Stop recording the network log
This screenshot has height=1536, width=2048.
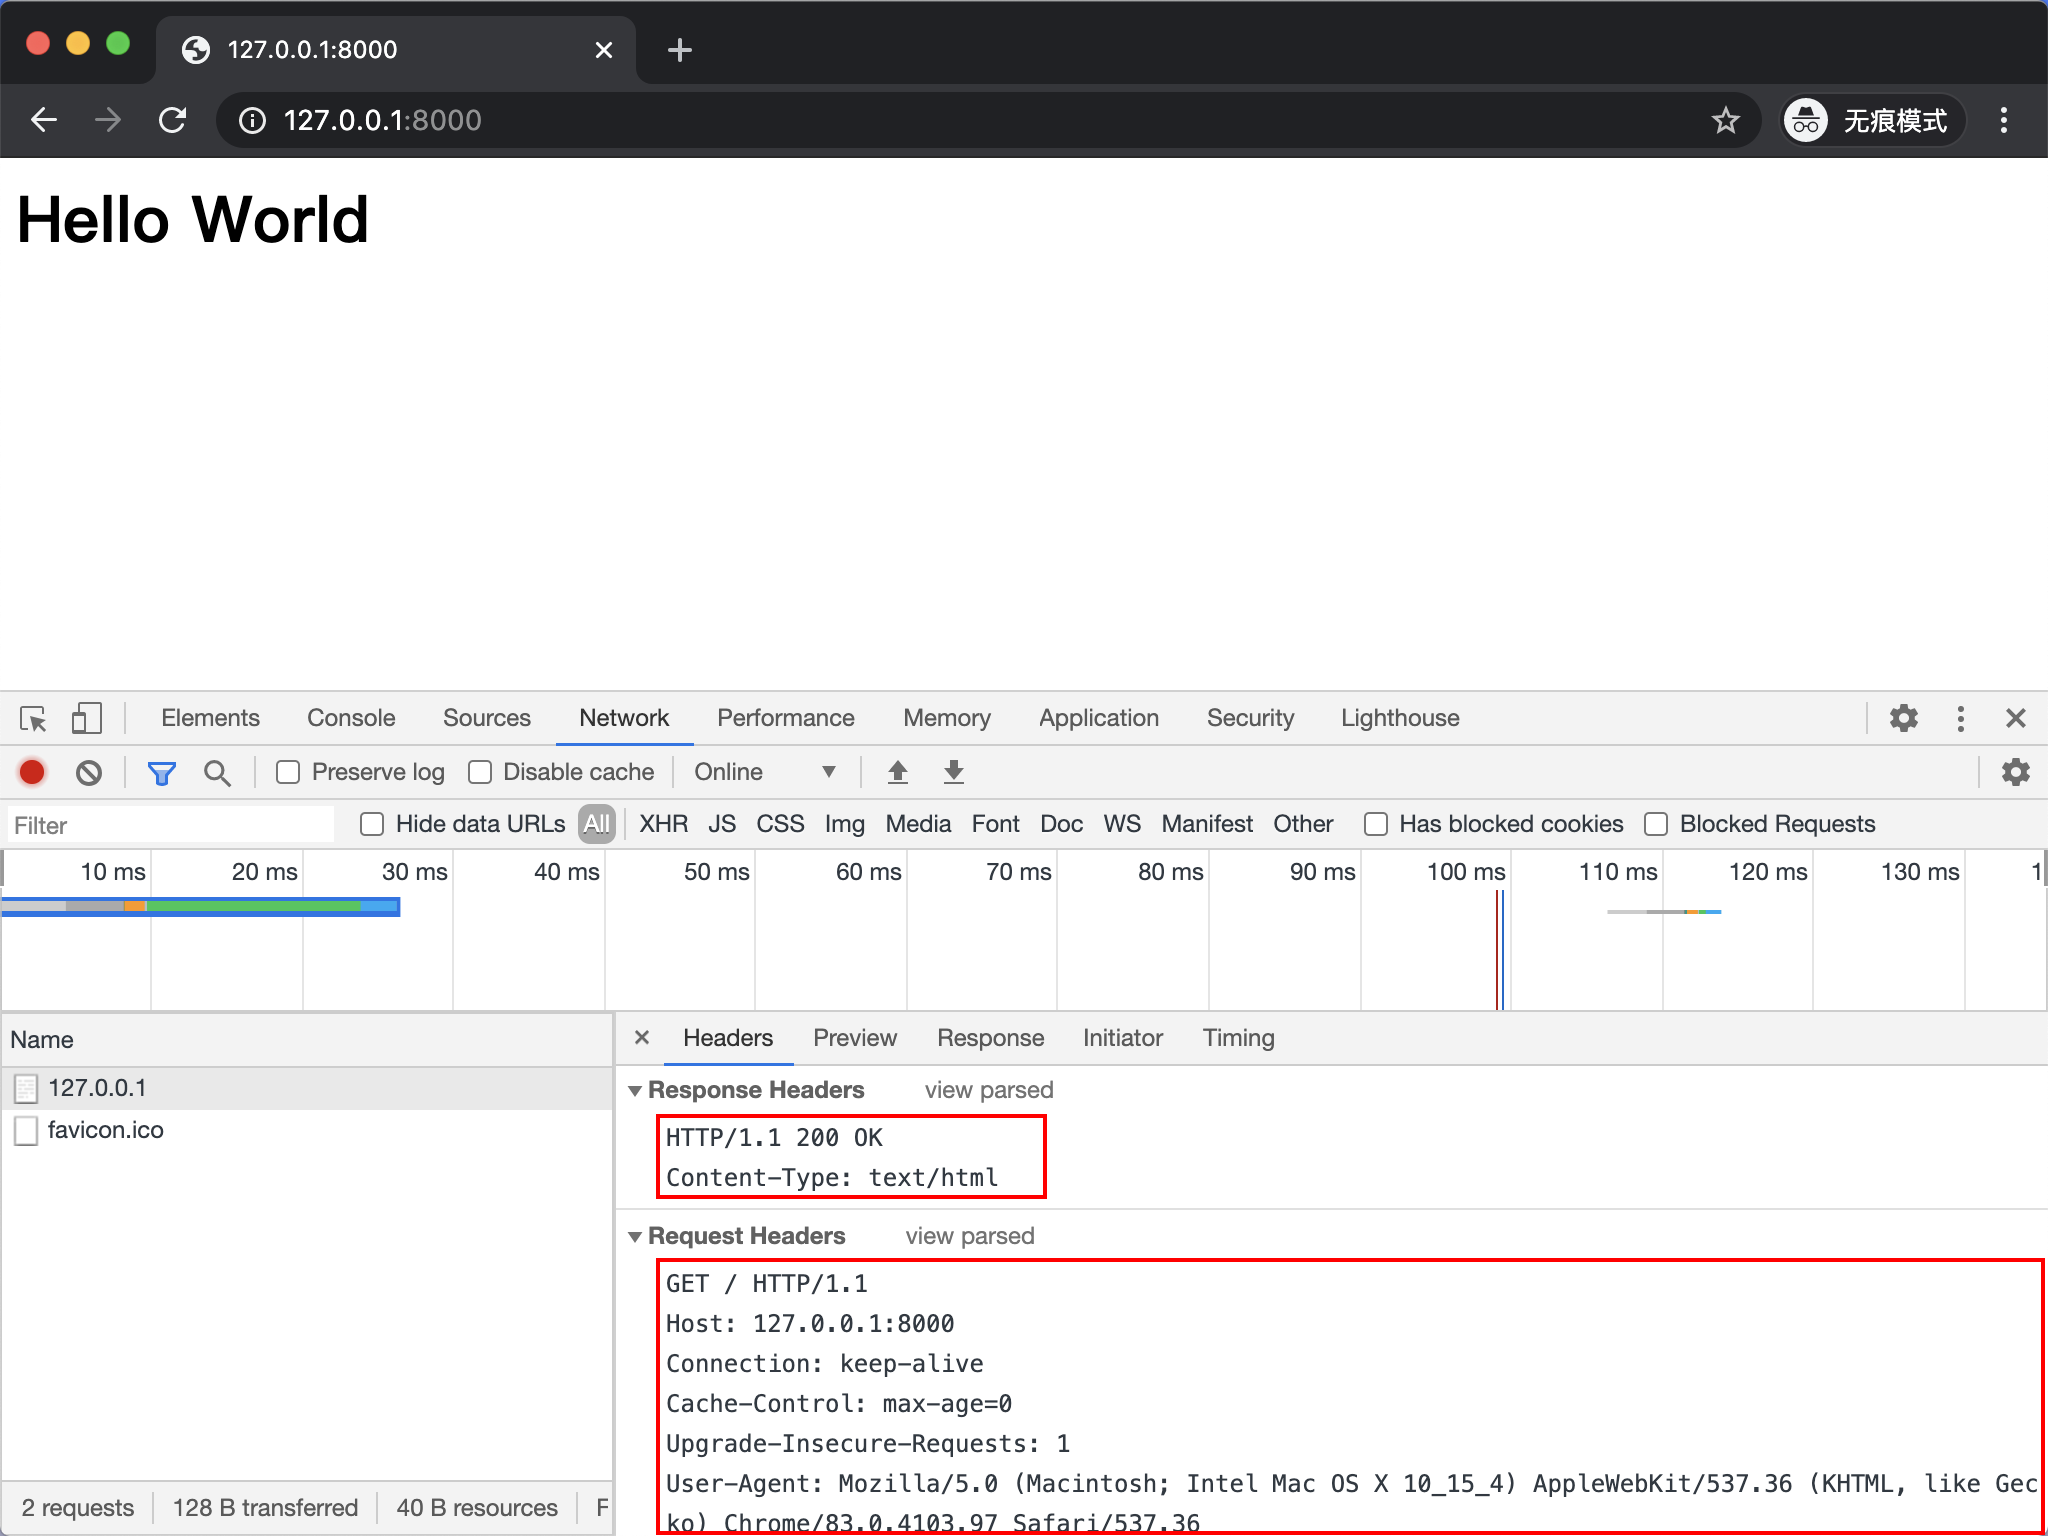click(31, 772)
